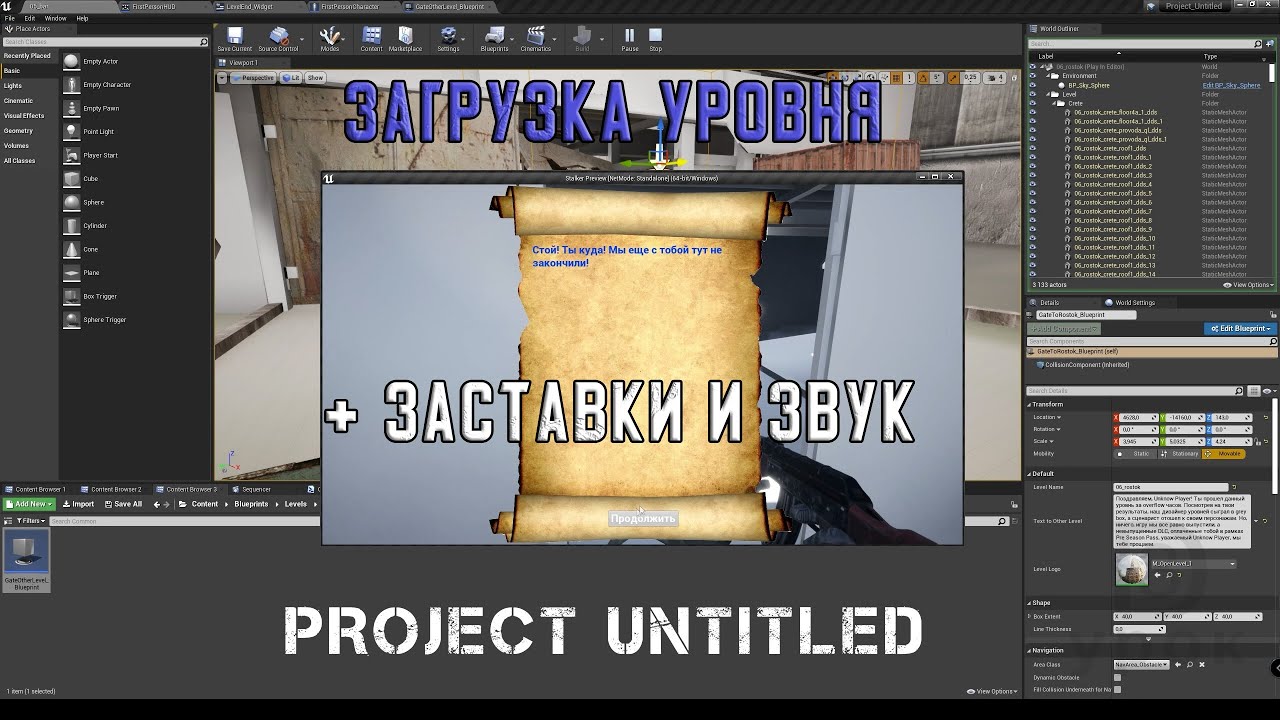Select the Empty Actor item icon
Screen dimensions: 1280x720
72,61
